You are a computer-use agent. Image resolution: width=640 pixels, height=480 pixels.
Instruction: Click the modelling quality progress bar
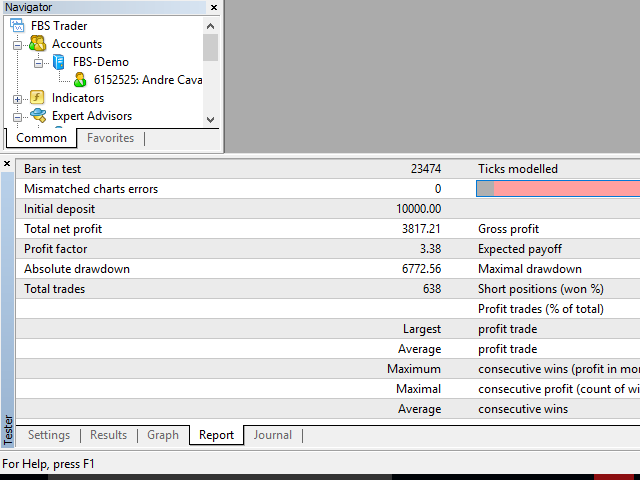click(558, 188)
